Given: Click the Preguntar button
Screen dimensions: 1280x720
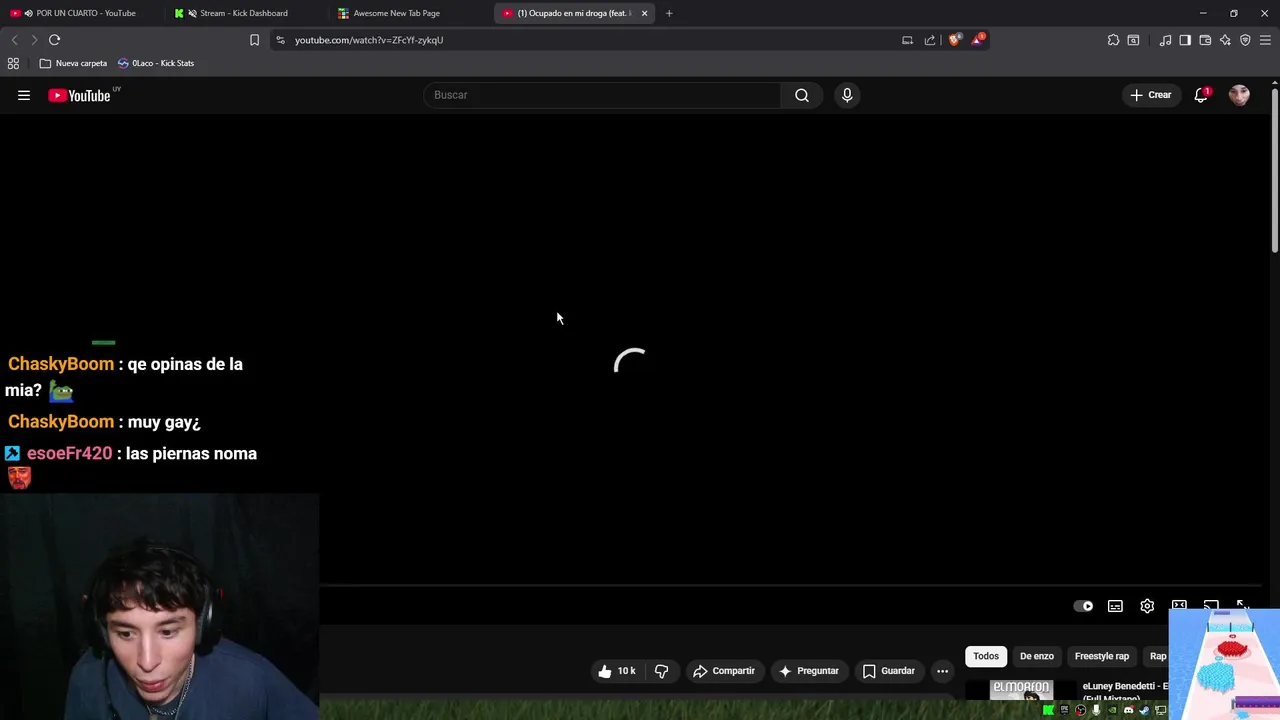Looking at the screenshot, I should coord(809,671).
